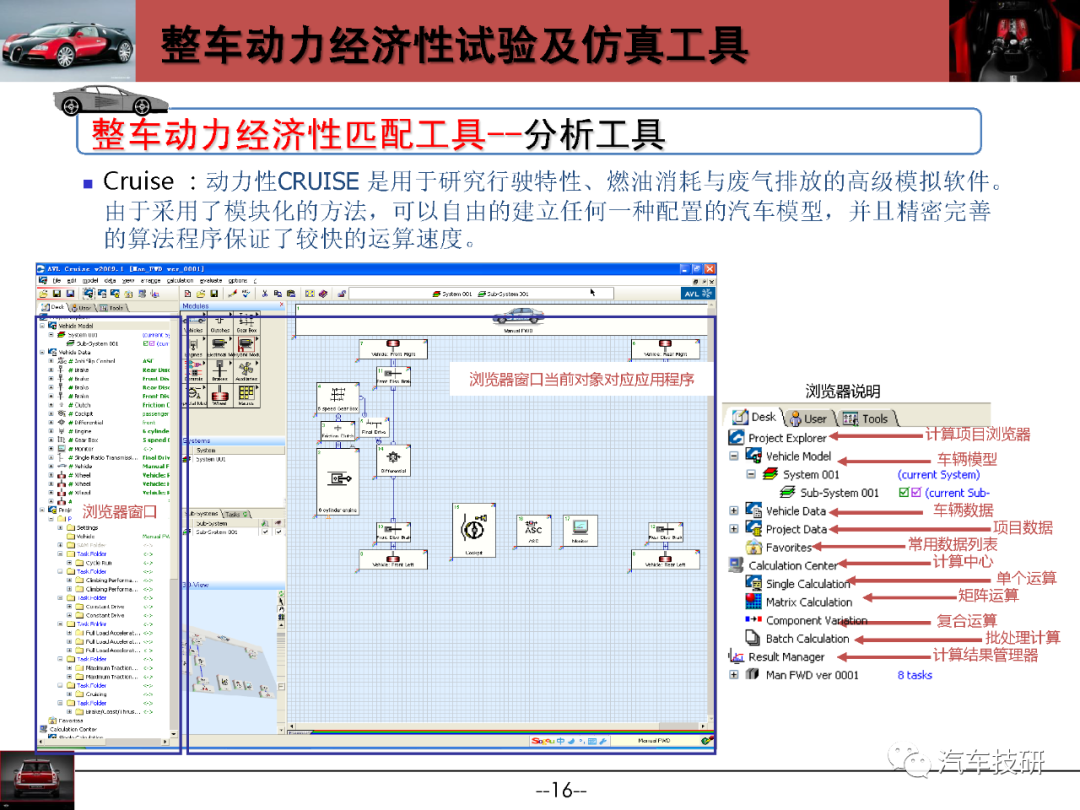1080x810 pixels.
Task: Select Calculation Center at the project tree bottom
Action: point(73,729)
